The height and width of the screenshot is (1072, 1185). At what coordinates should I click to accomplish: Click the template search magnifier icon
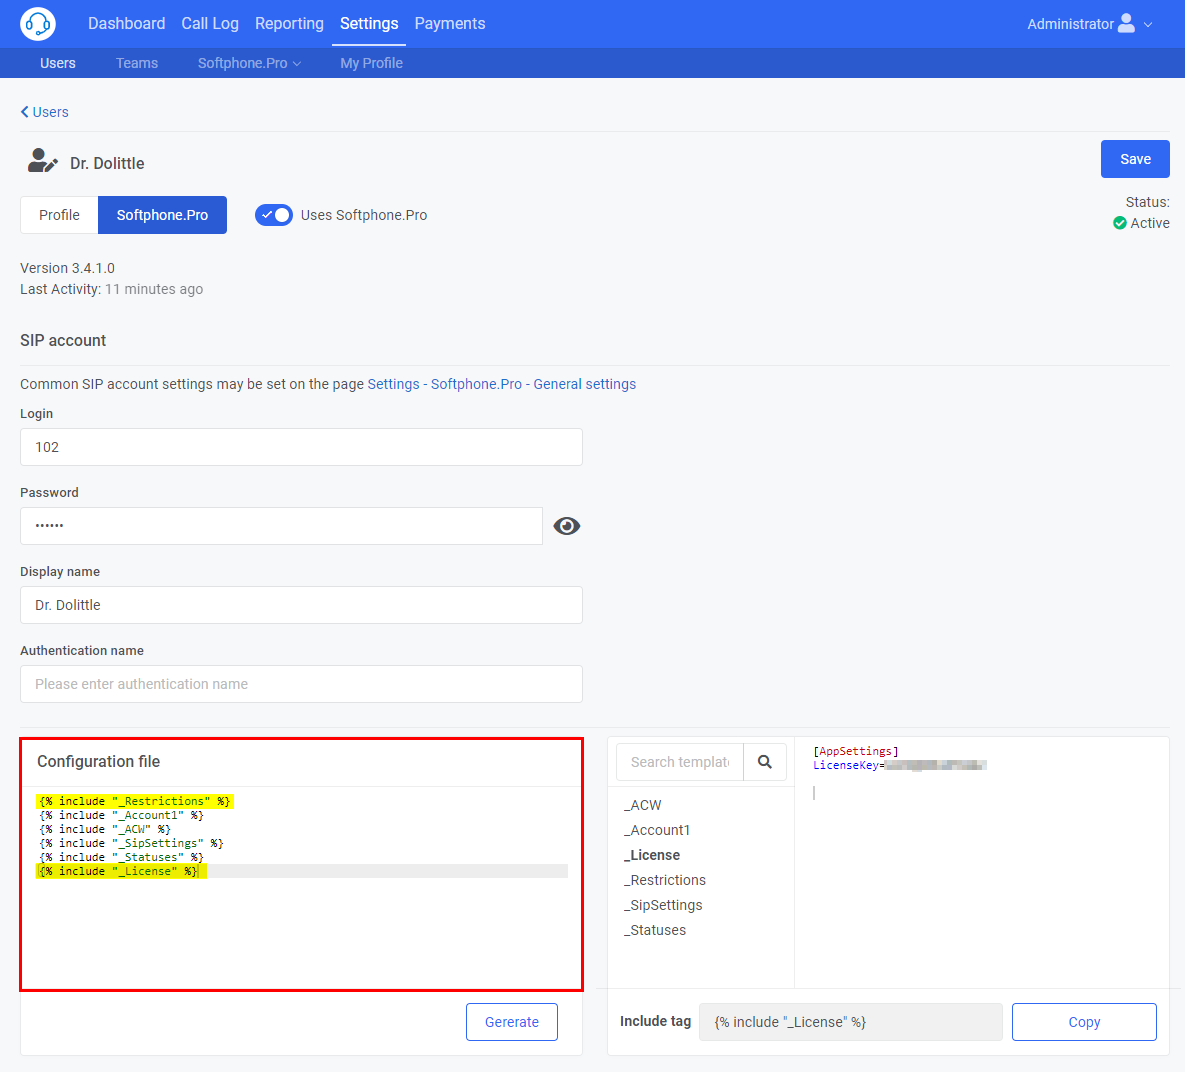(x=765, y=762)
